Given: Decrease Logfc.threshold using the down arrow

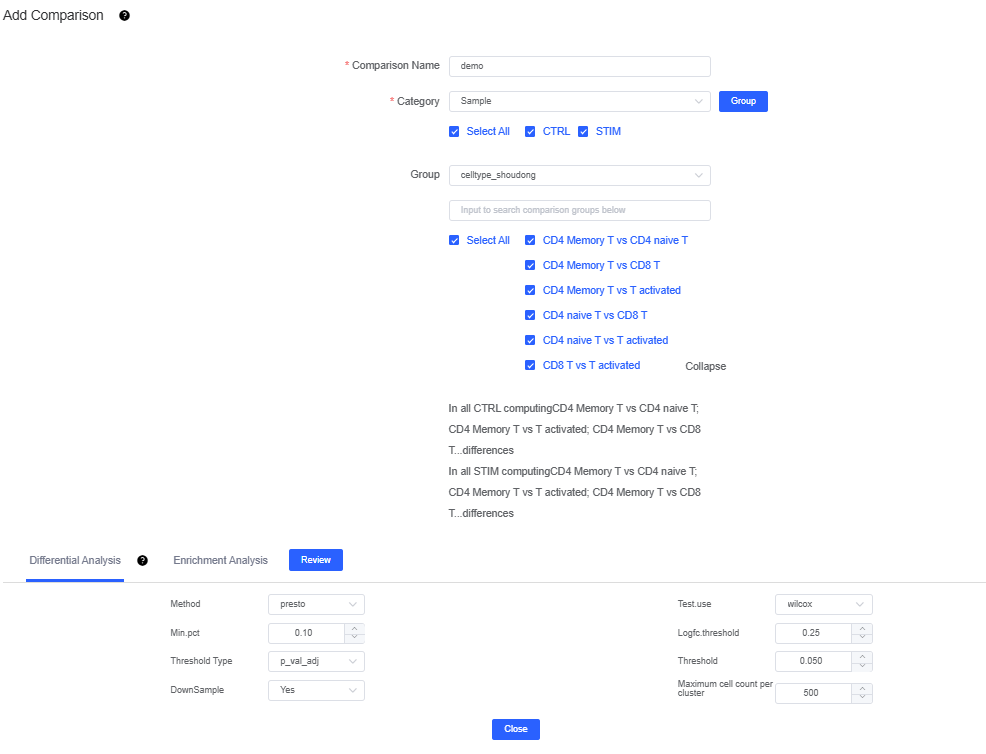Looking at the screenshot, I should 862,638.
